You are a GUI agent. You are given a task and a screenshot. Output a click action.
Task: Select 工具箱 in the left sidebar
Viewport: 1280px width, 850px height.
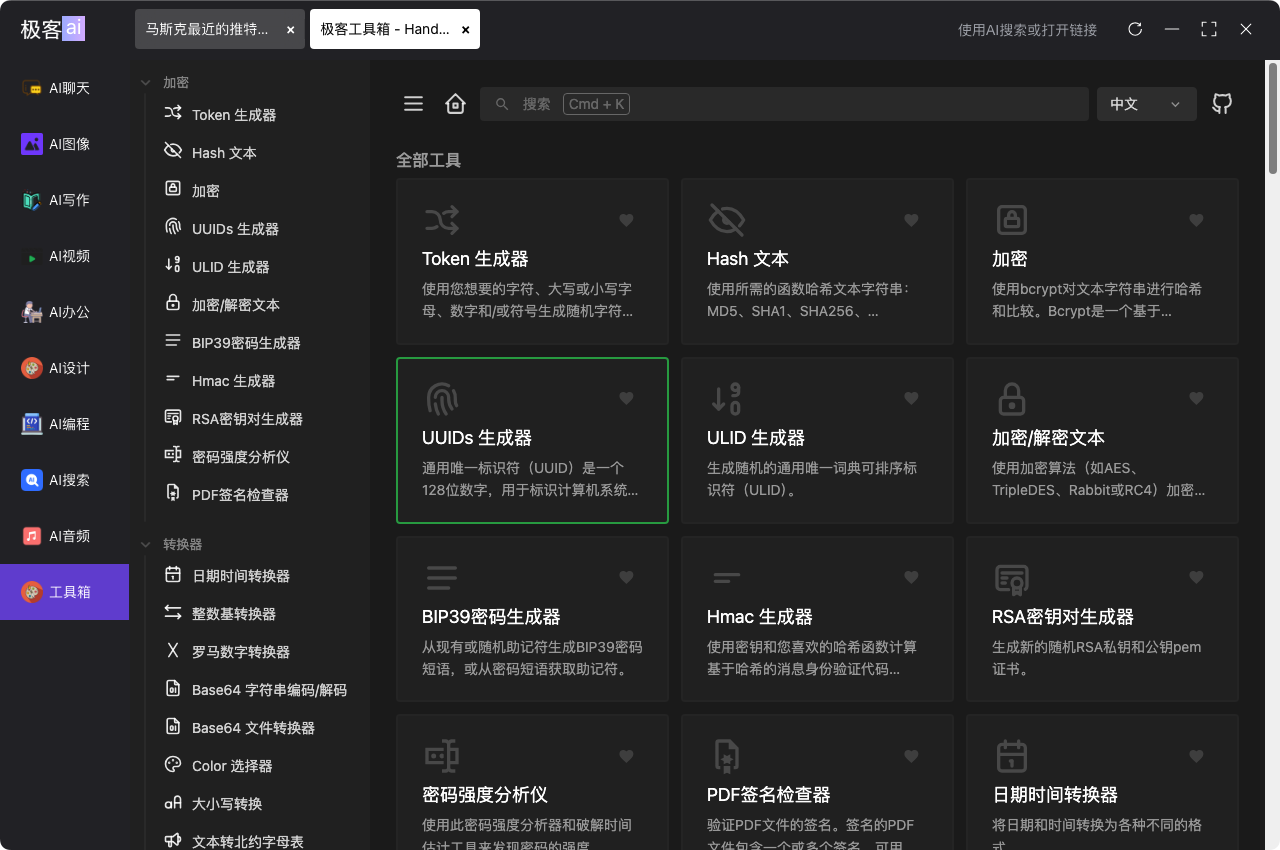pos(64,592)
